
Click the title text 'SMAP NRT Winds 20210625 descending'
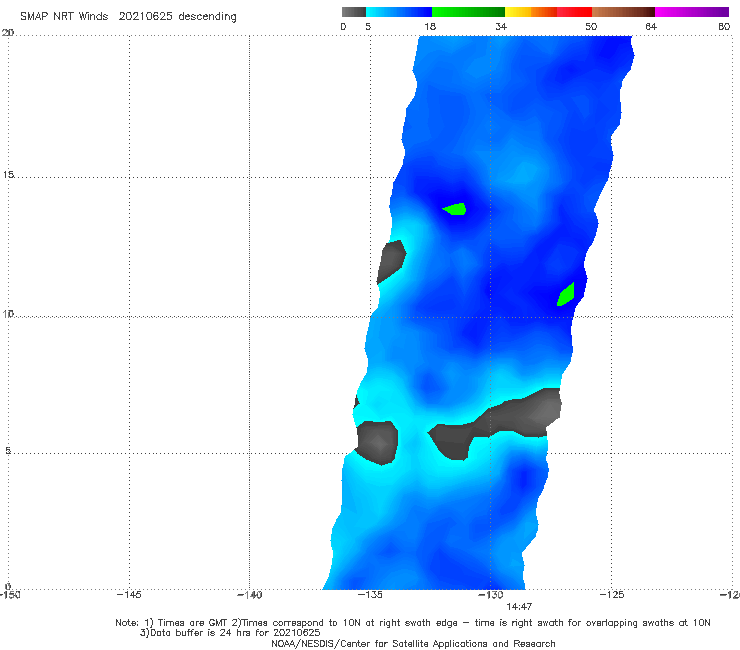128,17
